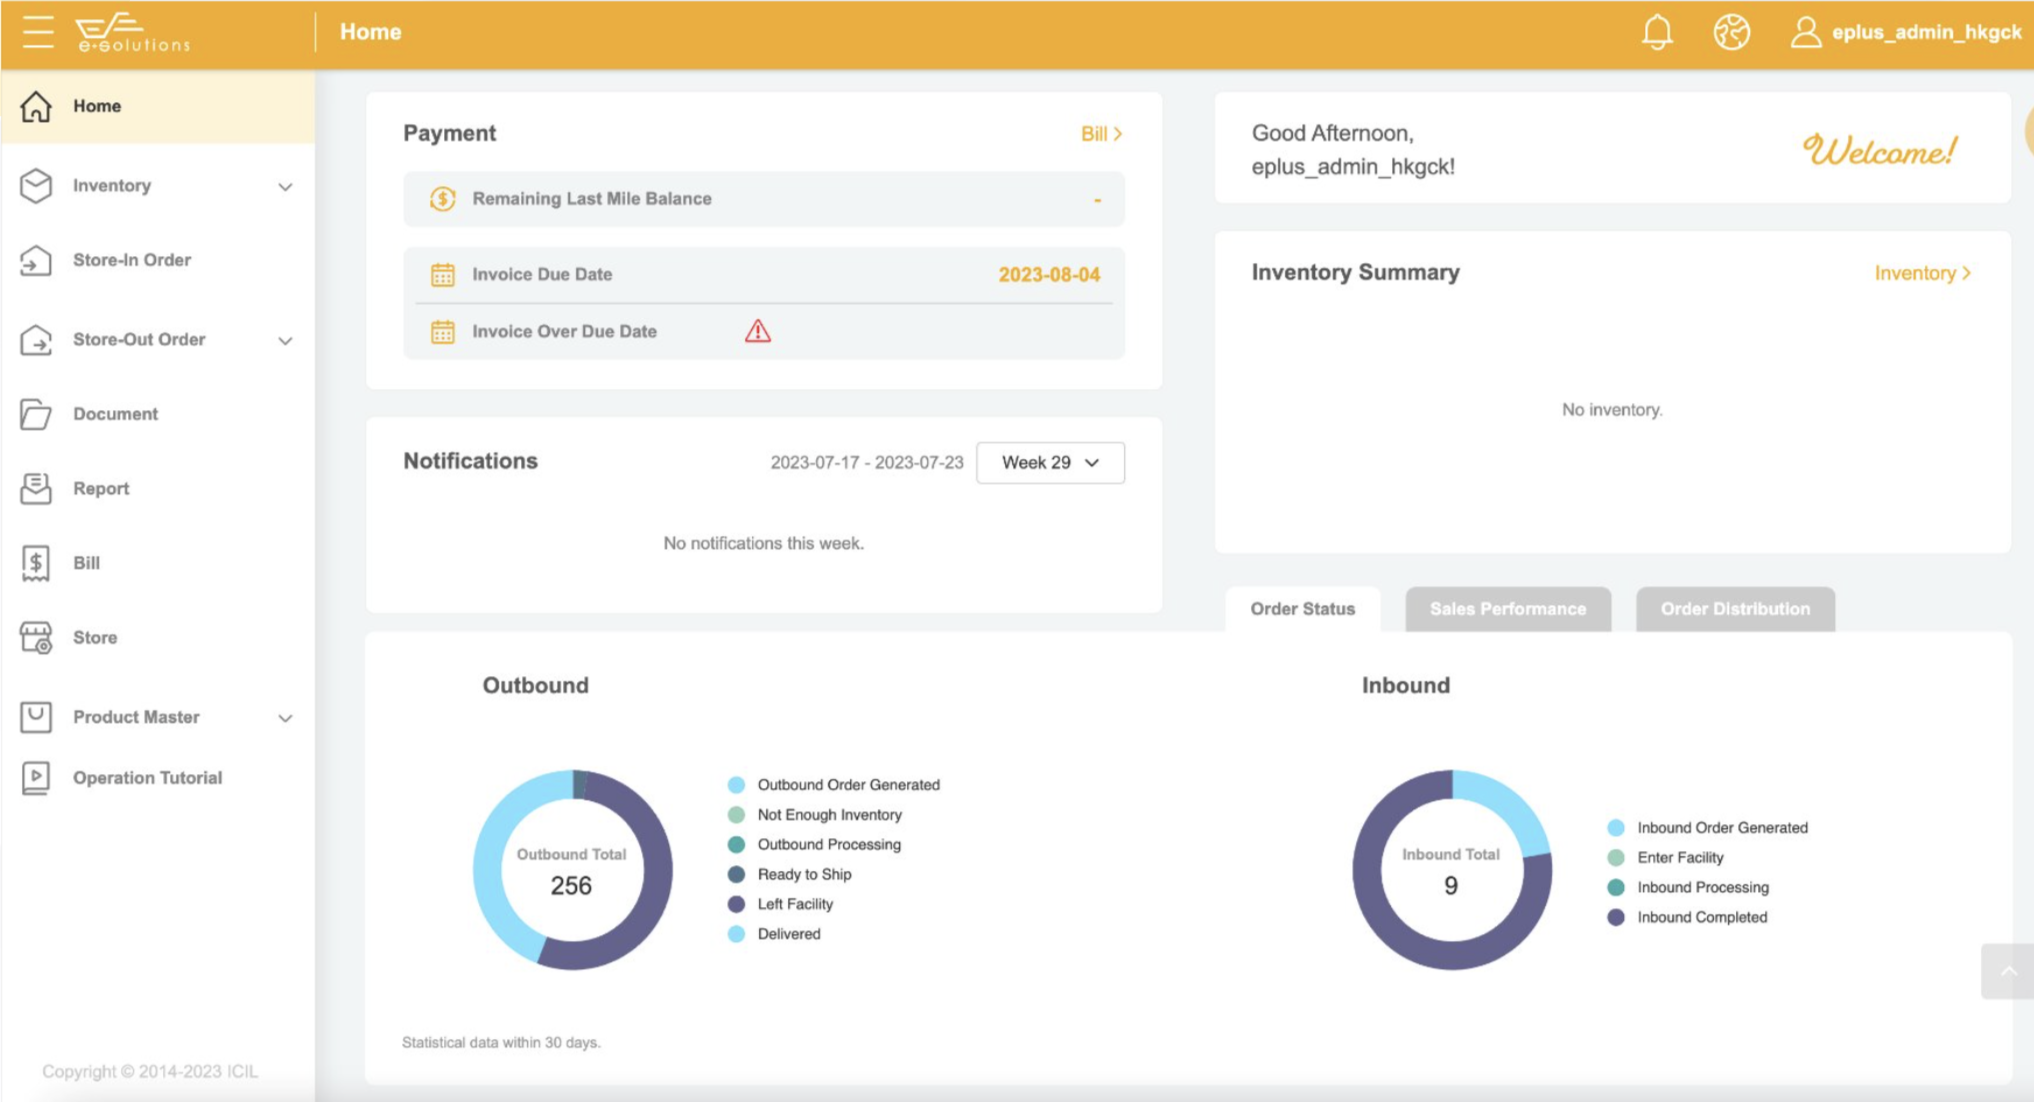Click the user profile icon

[x=1805, y=32]
